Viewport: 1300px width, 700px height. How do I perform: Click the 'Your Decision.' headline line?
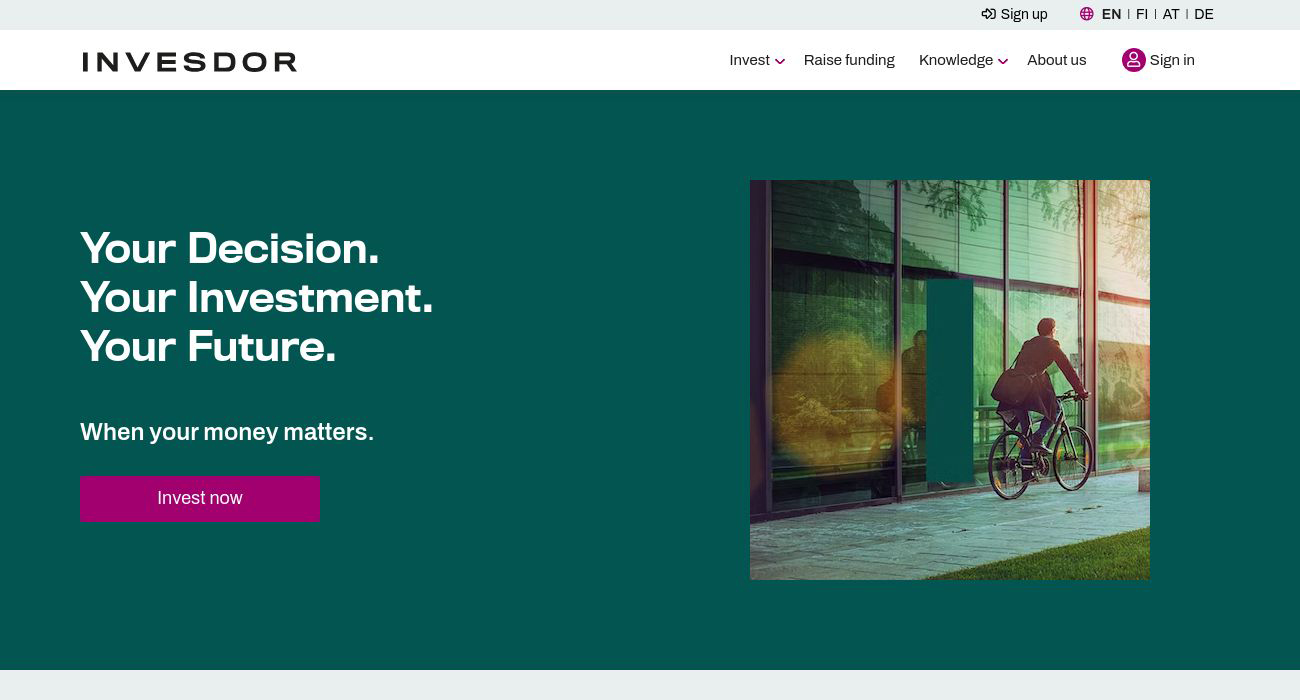(x=230, y=248)
